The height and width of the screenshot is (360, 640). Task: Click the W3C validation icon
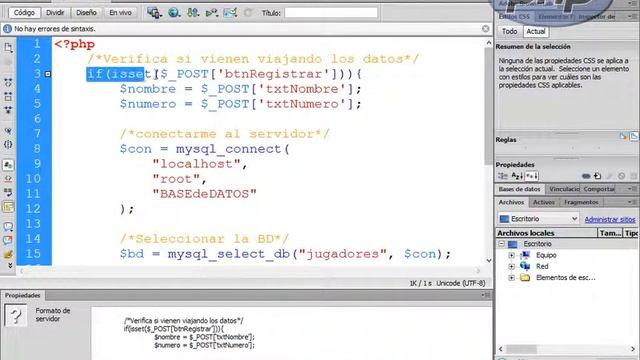(x=211, y=13)
